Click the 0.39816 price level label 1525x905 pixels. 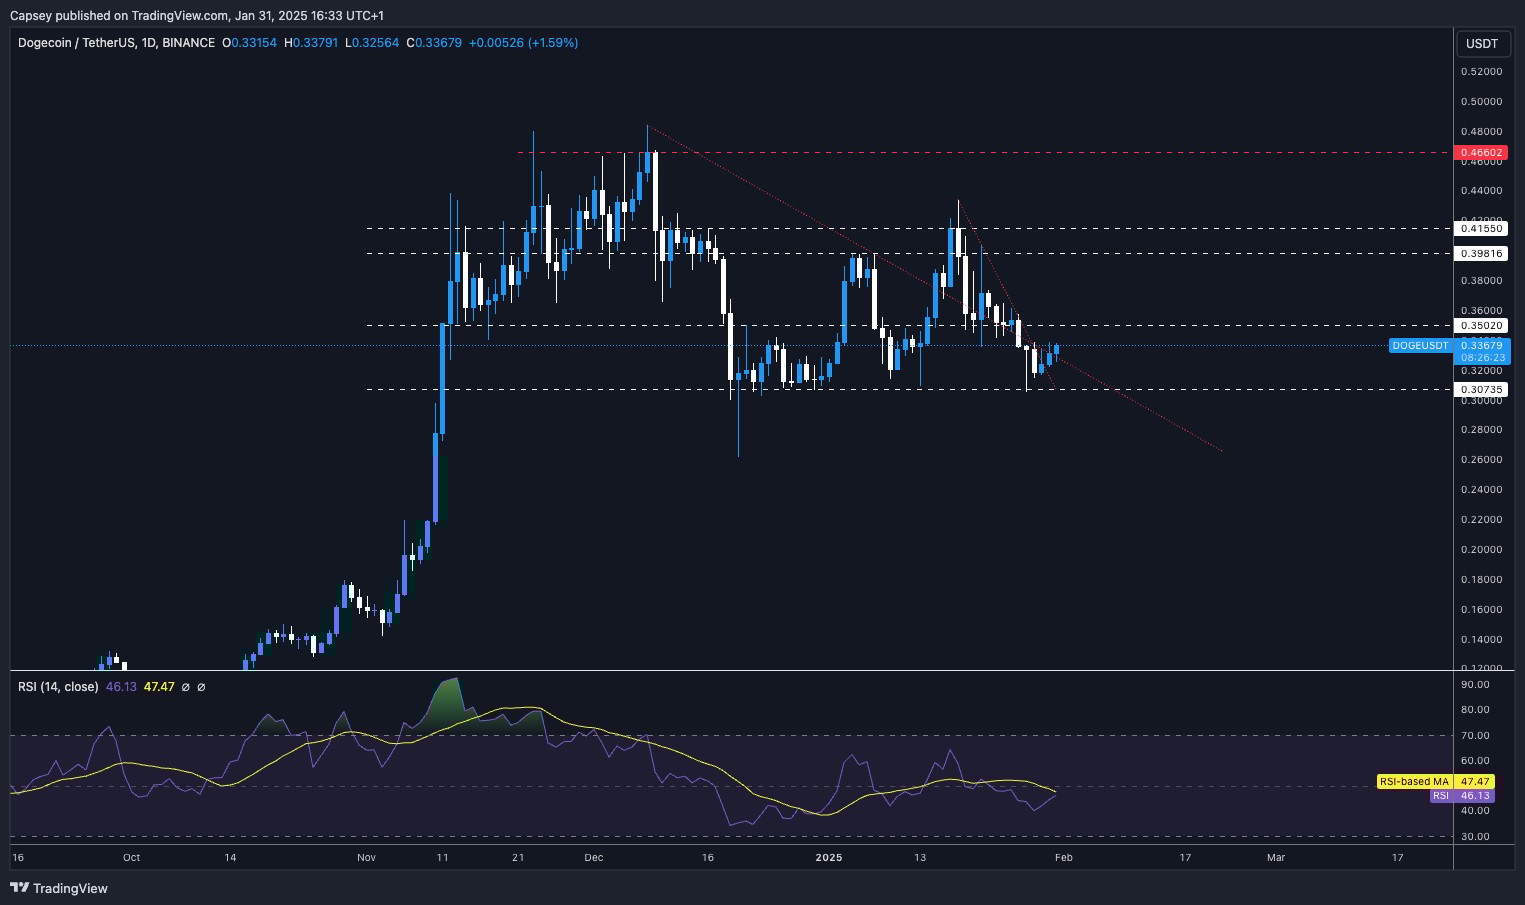point(1481,253)
